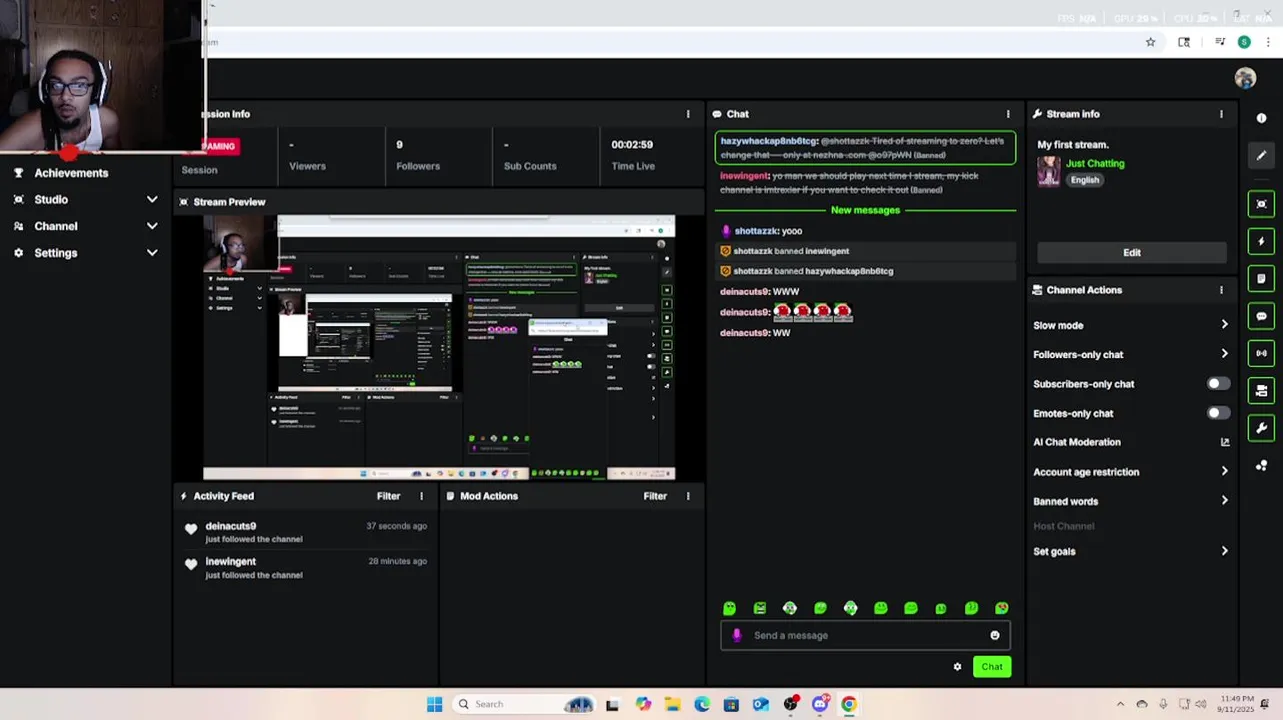Open the profile avatar at top right
1283x720 pixels.
[1245, 78]
